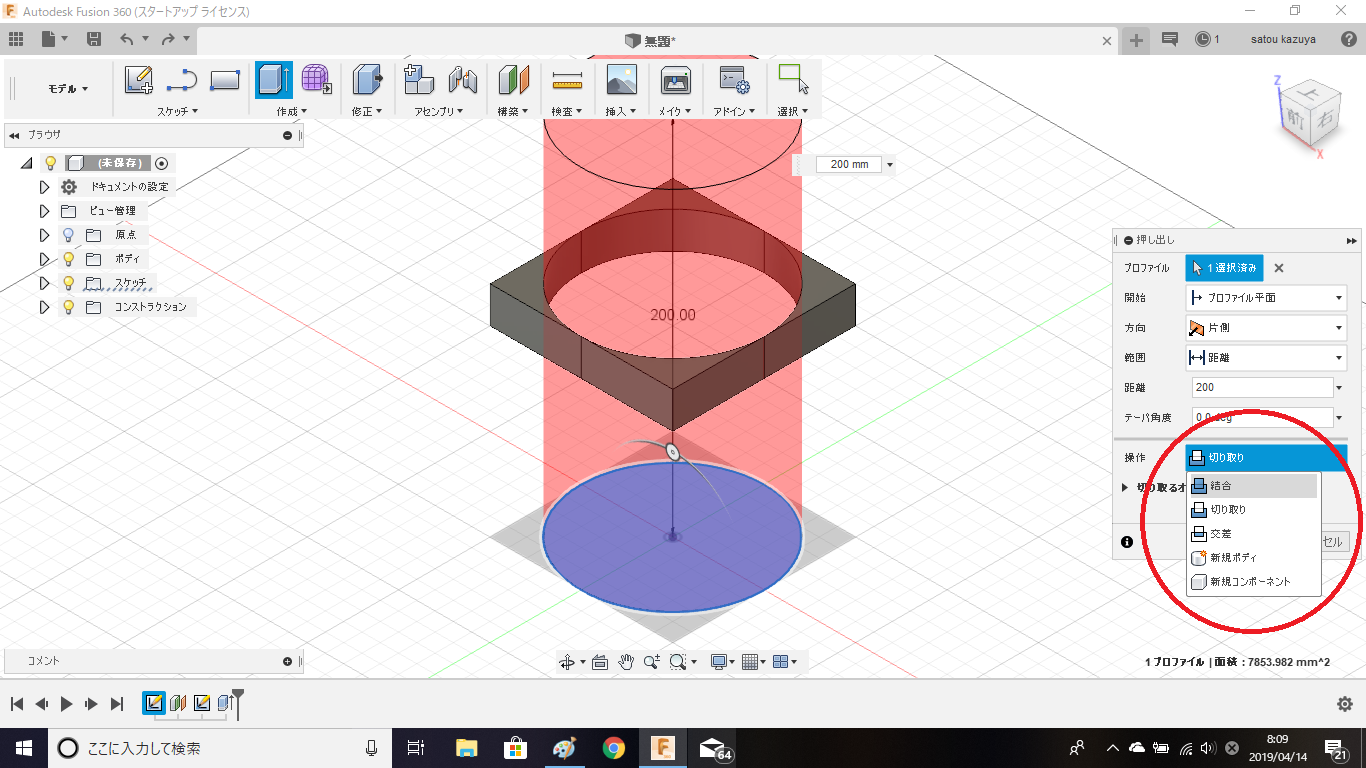Open the 方向 片側 dropdown
This screenshot has width=1366, height=768.
point(1266,327)
